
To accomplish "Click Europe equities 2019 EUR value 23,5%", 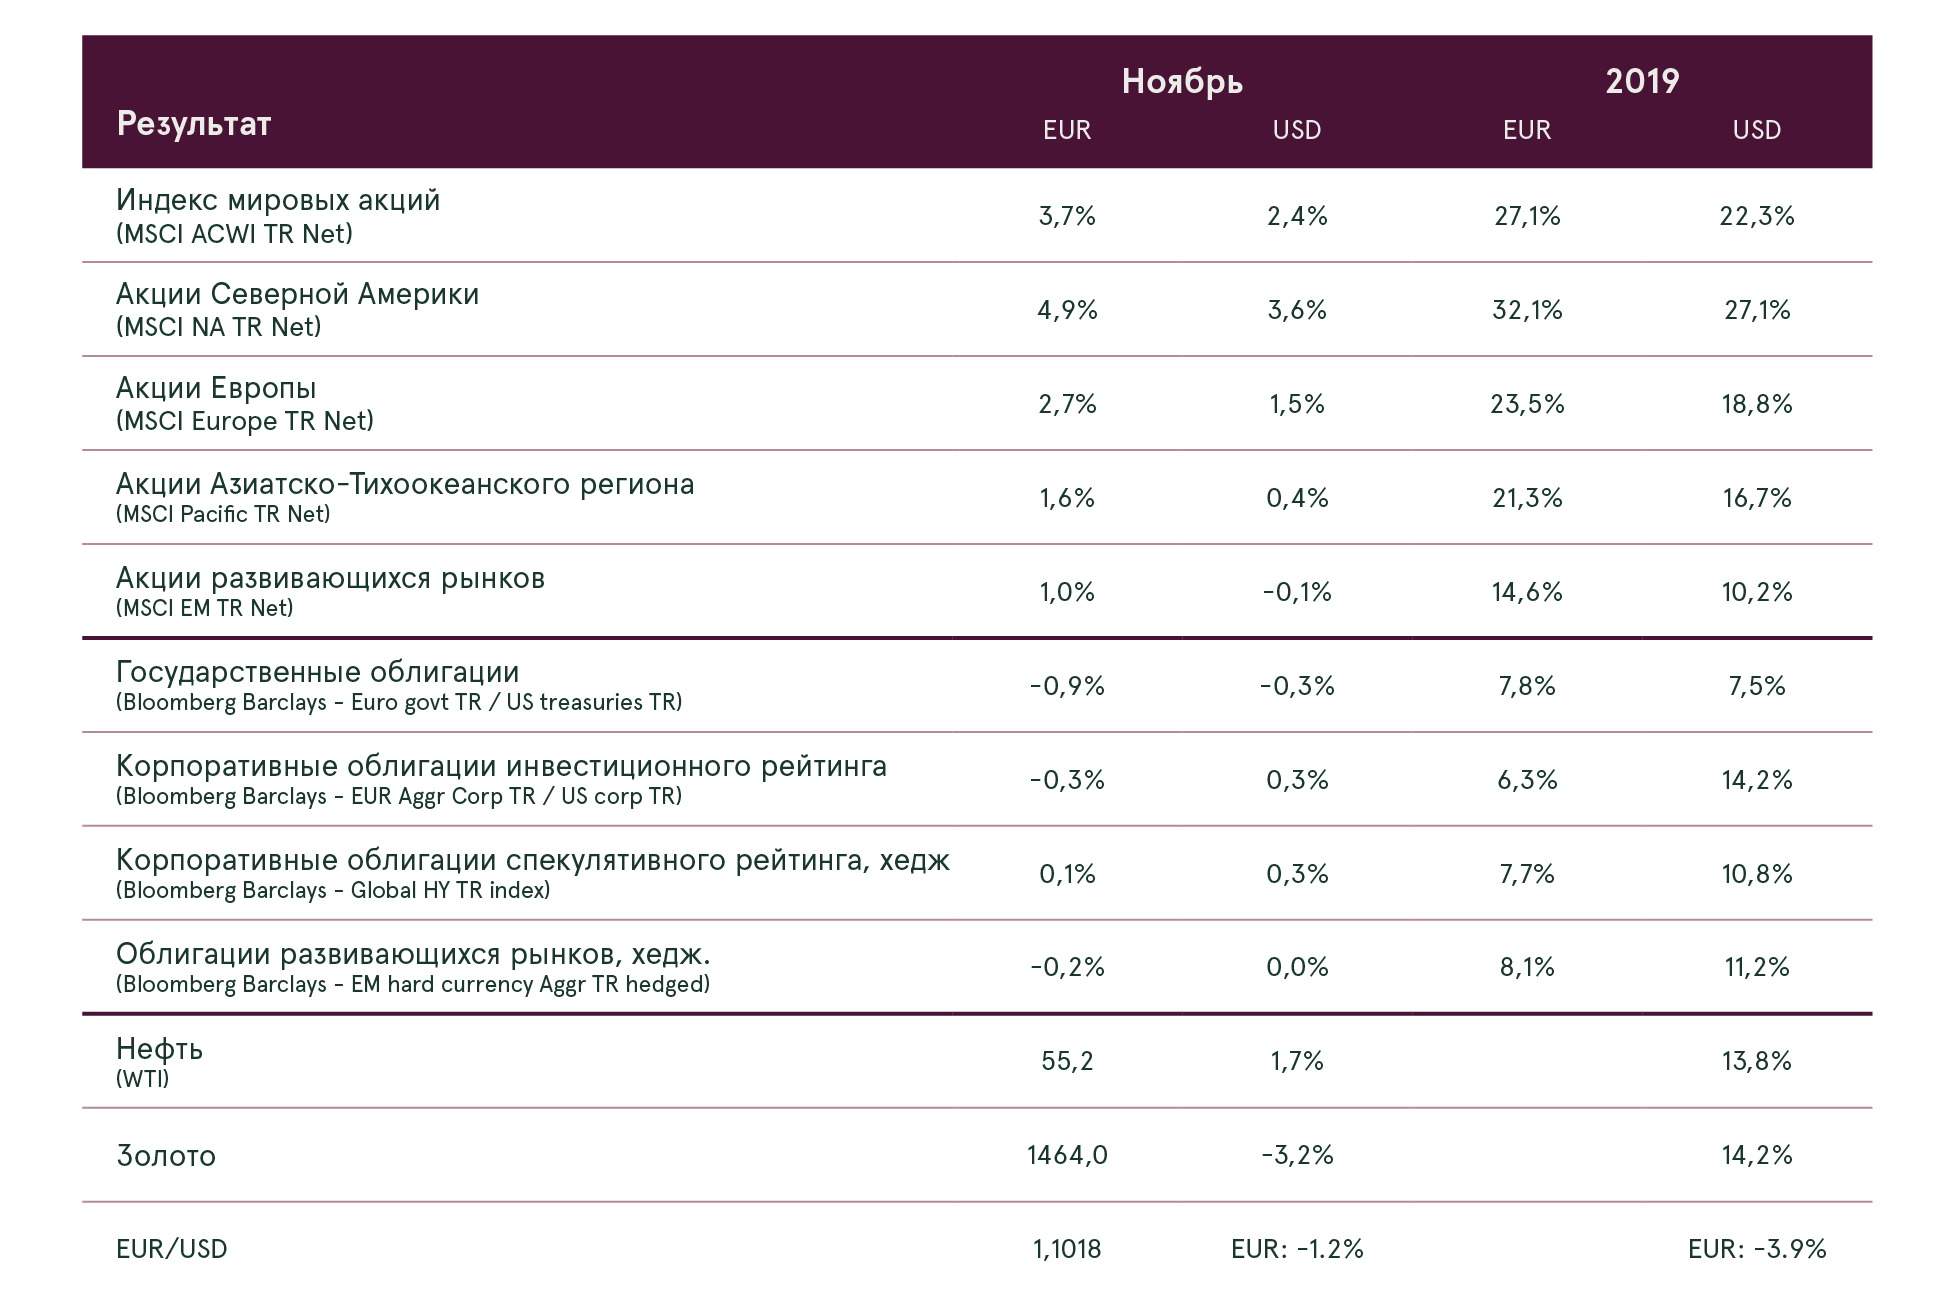I will point(1527,405).
